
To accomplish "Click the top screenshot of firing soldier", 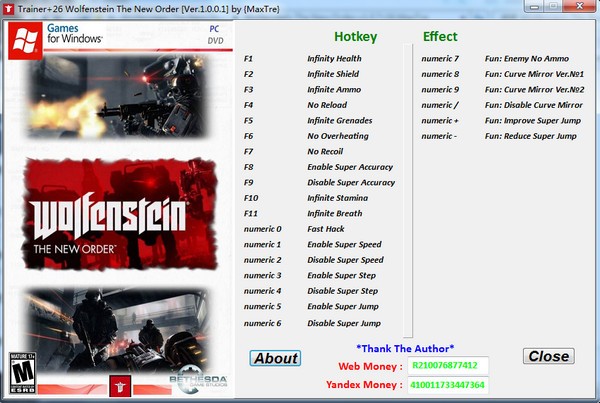I will (x=119, y=97).
